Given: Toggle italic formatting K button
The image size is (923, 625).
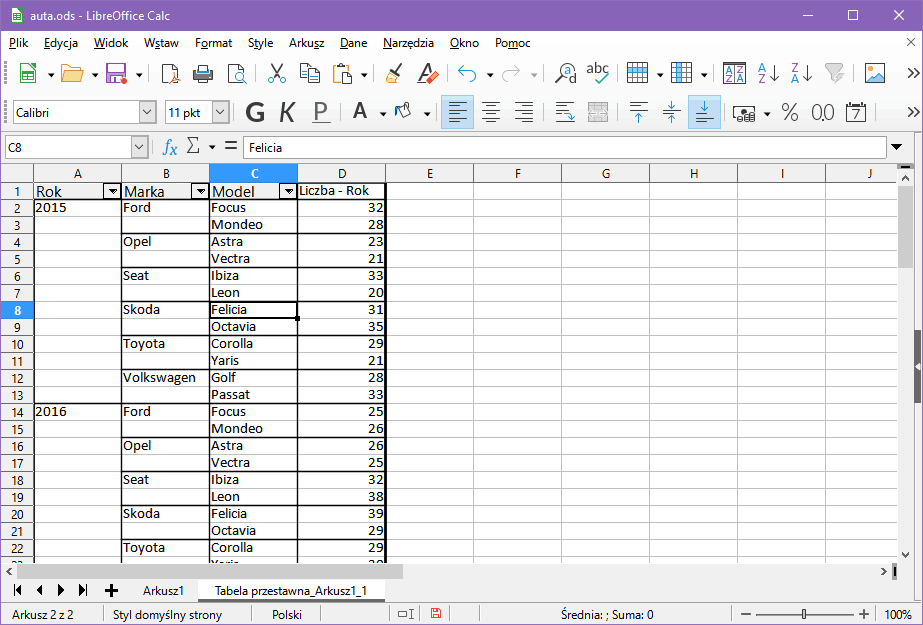Looking at the screenshot, I should [287, 112].
